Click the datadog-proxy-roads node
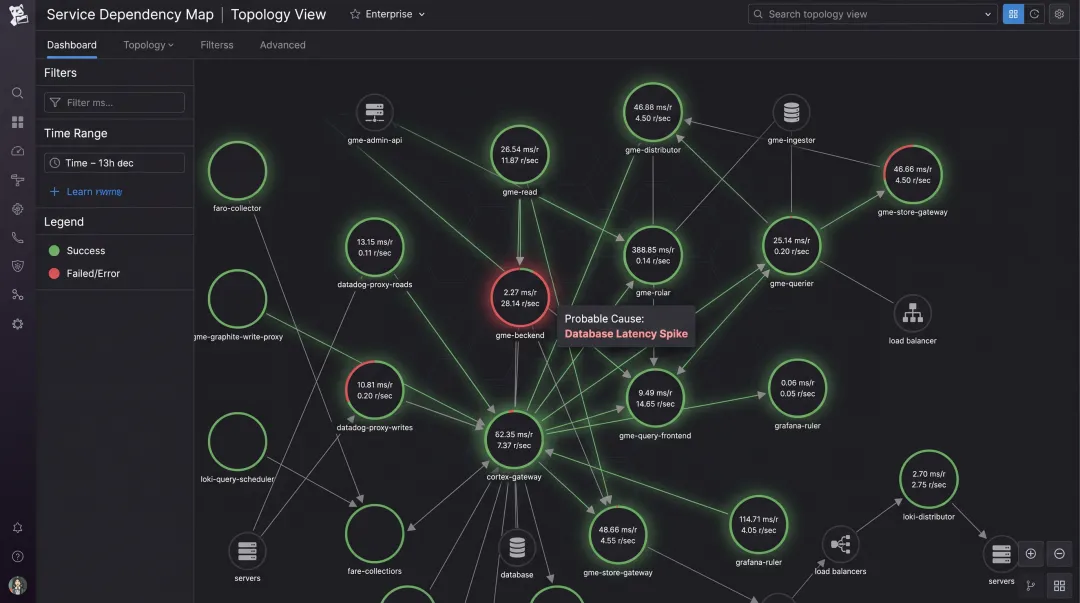Image resolution: width=1080 pixels, height=603 pixels. (x=375, y=247)
